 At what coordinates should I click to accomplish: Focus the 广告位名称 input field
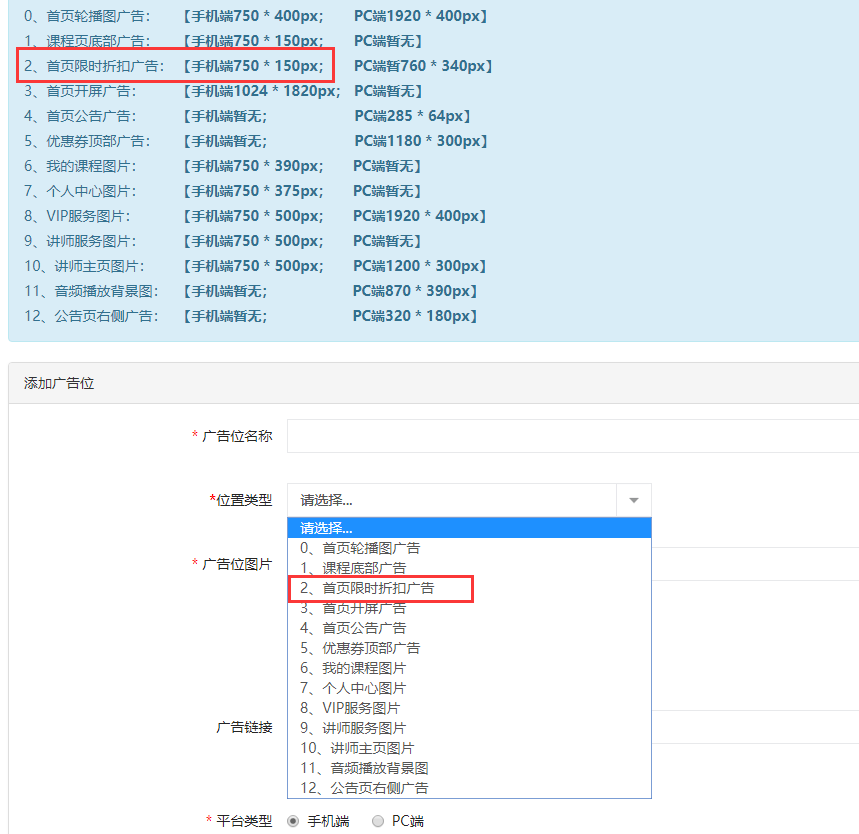(573, 436)
